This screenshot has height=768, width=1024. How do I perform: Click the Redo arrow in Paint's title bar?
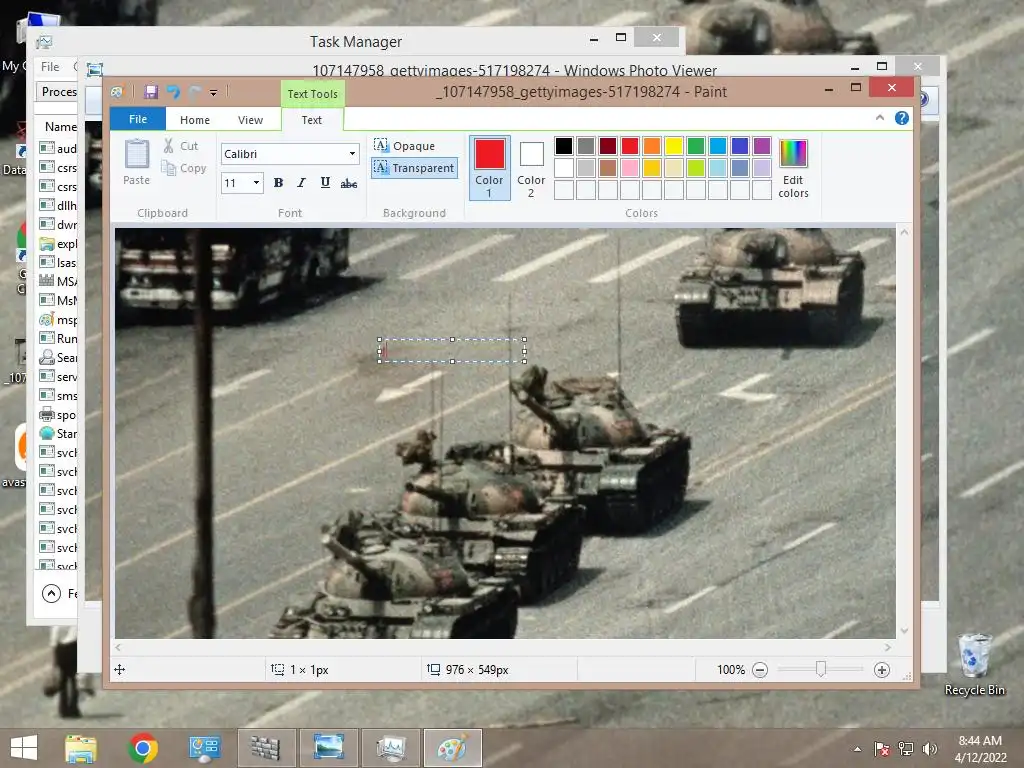pos(195,92)
